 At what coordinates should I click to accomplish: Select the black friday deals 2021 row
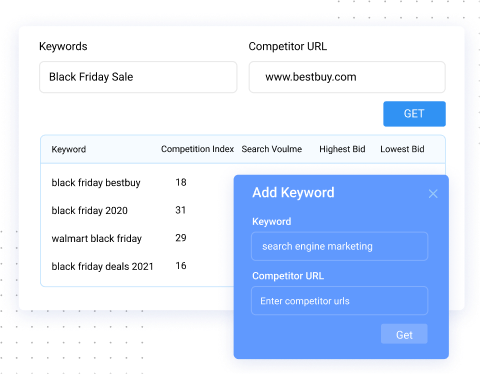point(137,266)
